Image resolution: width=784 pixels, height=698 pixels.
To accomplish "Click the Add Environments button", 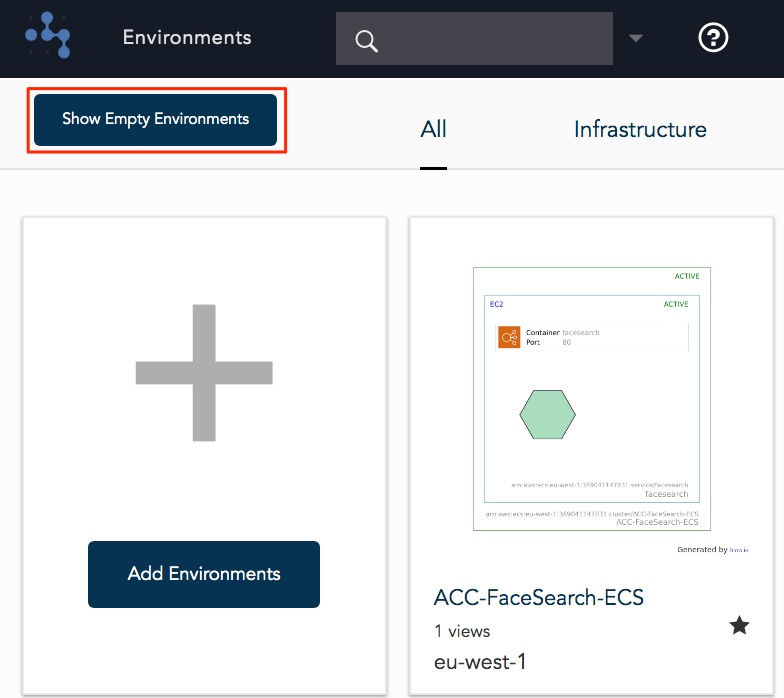I will click(204, 574).
